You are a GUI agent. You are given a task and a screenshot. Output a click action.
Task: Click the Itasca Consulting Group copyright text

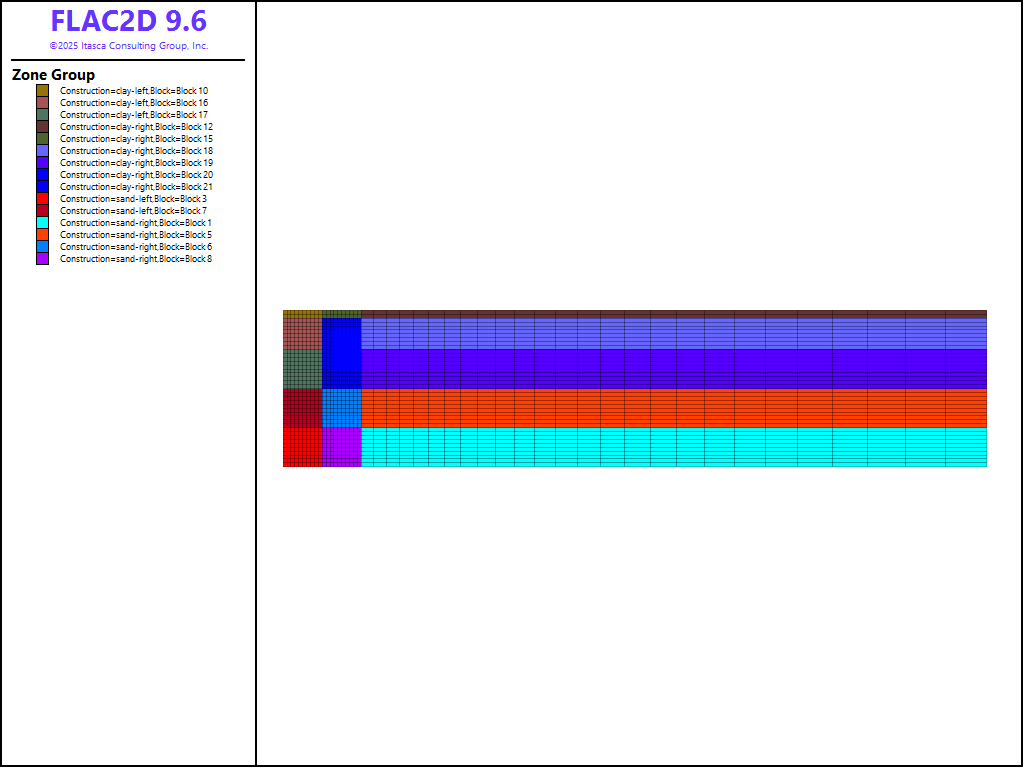pyautogui.click(x=129, y=46)
